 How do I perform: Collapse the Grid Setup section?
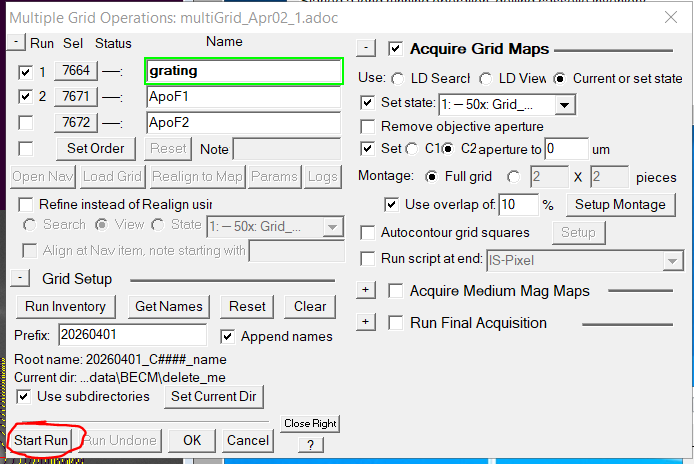pyautogui.click(x=19, y=278)
